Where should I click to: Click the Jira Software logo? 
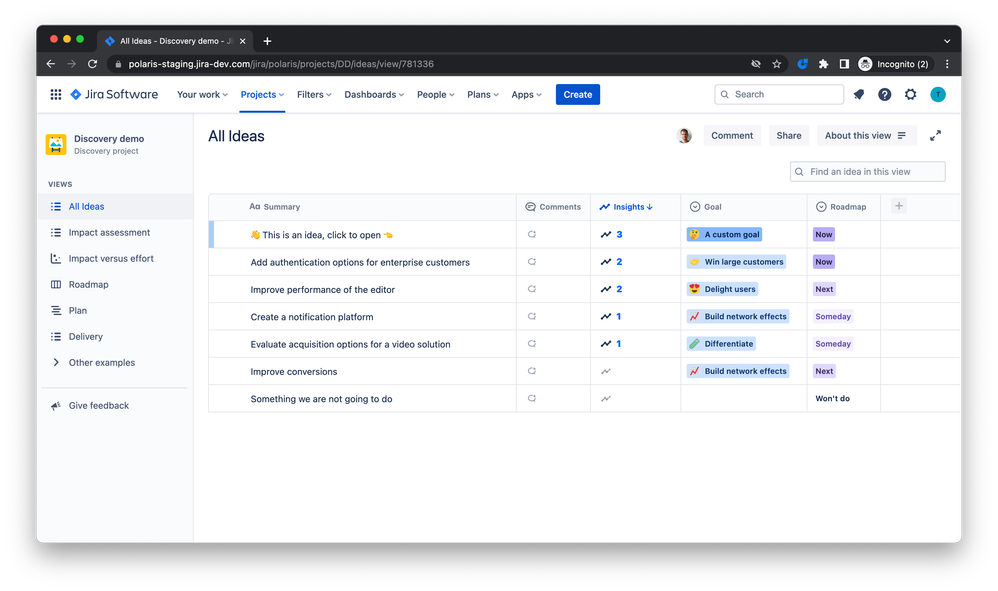(x=114, y=94)
